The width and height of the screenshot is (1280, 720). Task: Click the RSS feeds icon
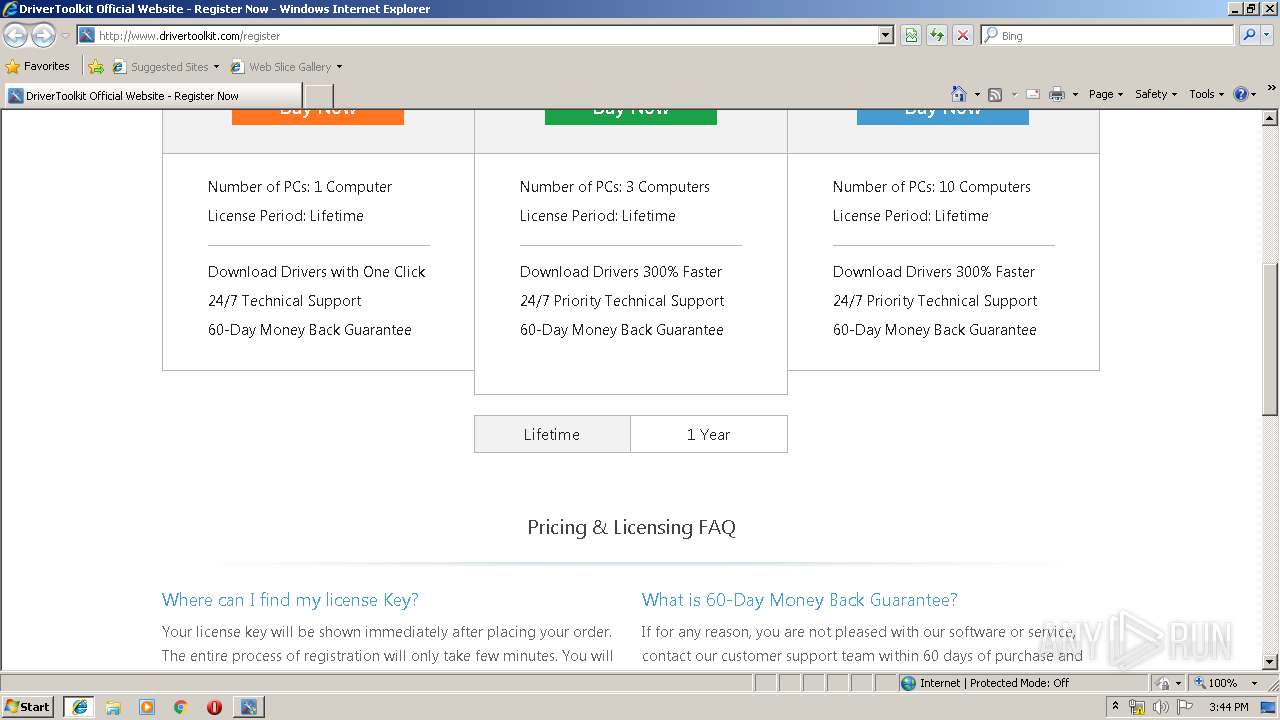click(995, 94)
